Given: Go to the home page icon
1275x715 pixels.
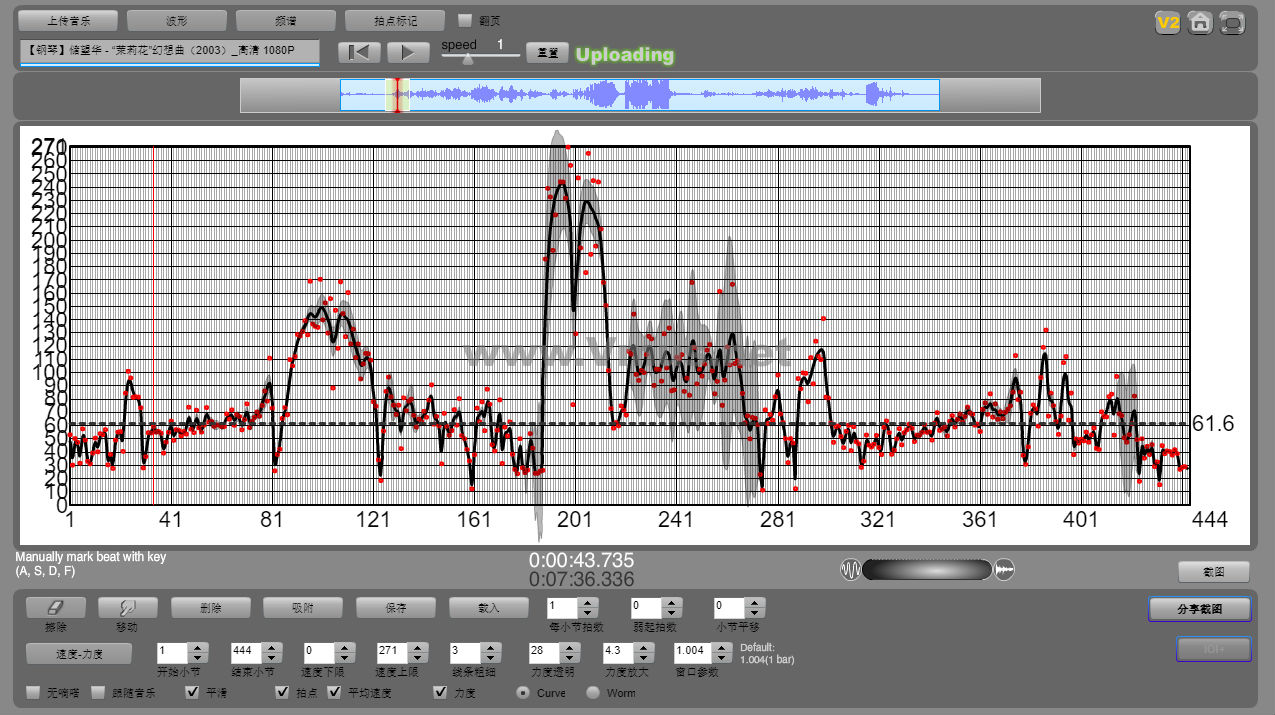Looking at the screenshot, I should click(1200, 22).
